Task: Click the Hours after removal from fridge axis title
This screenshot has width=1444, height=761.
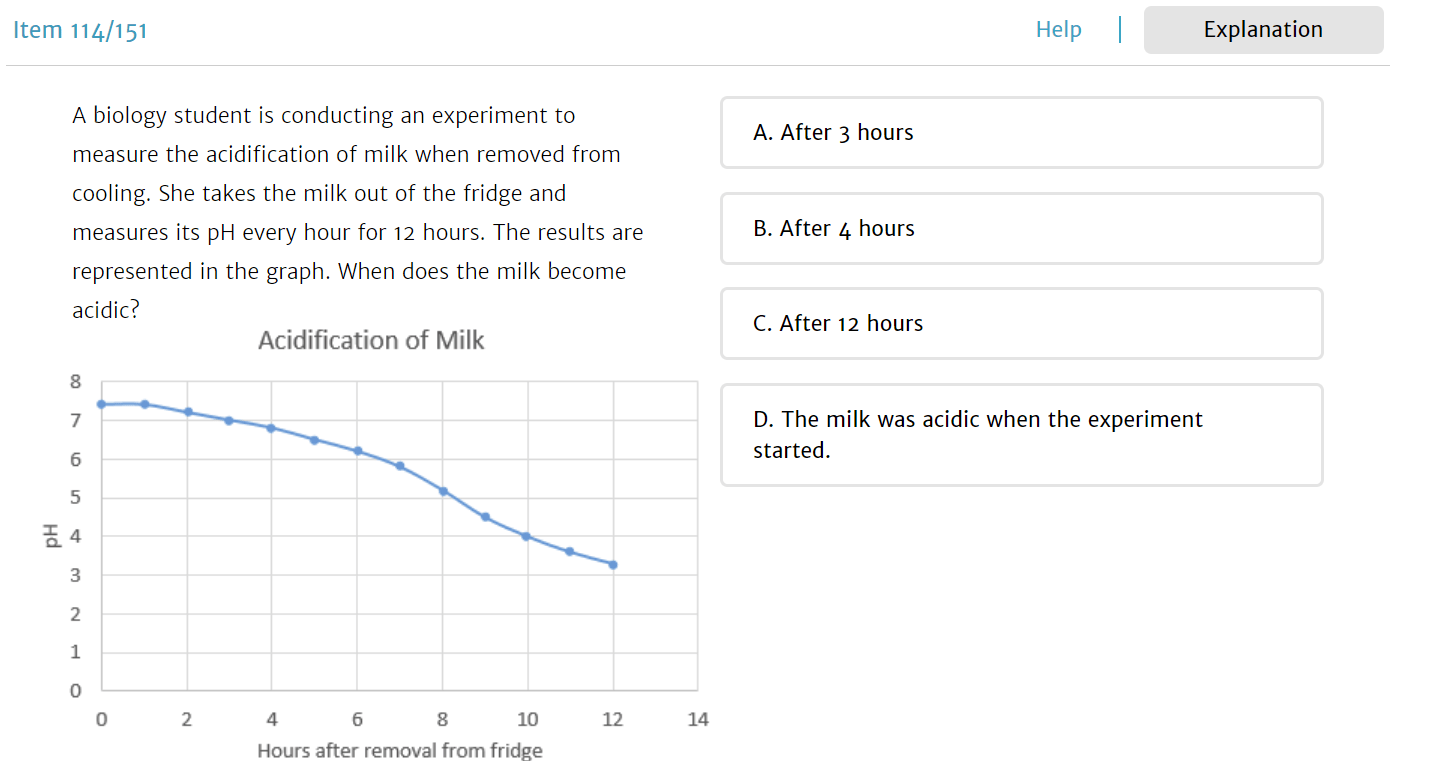Action: [x=400, y=750]
